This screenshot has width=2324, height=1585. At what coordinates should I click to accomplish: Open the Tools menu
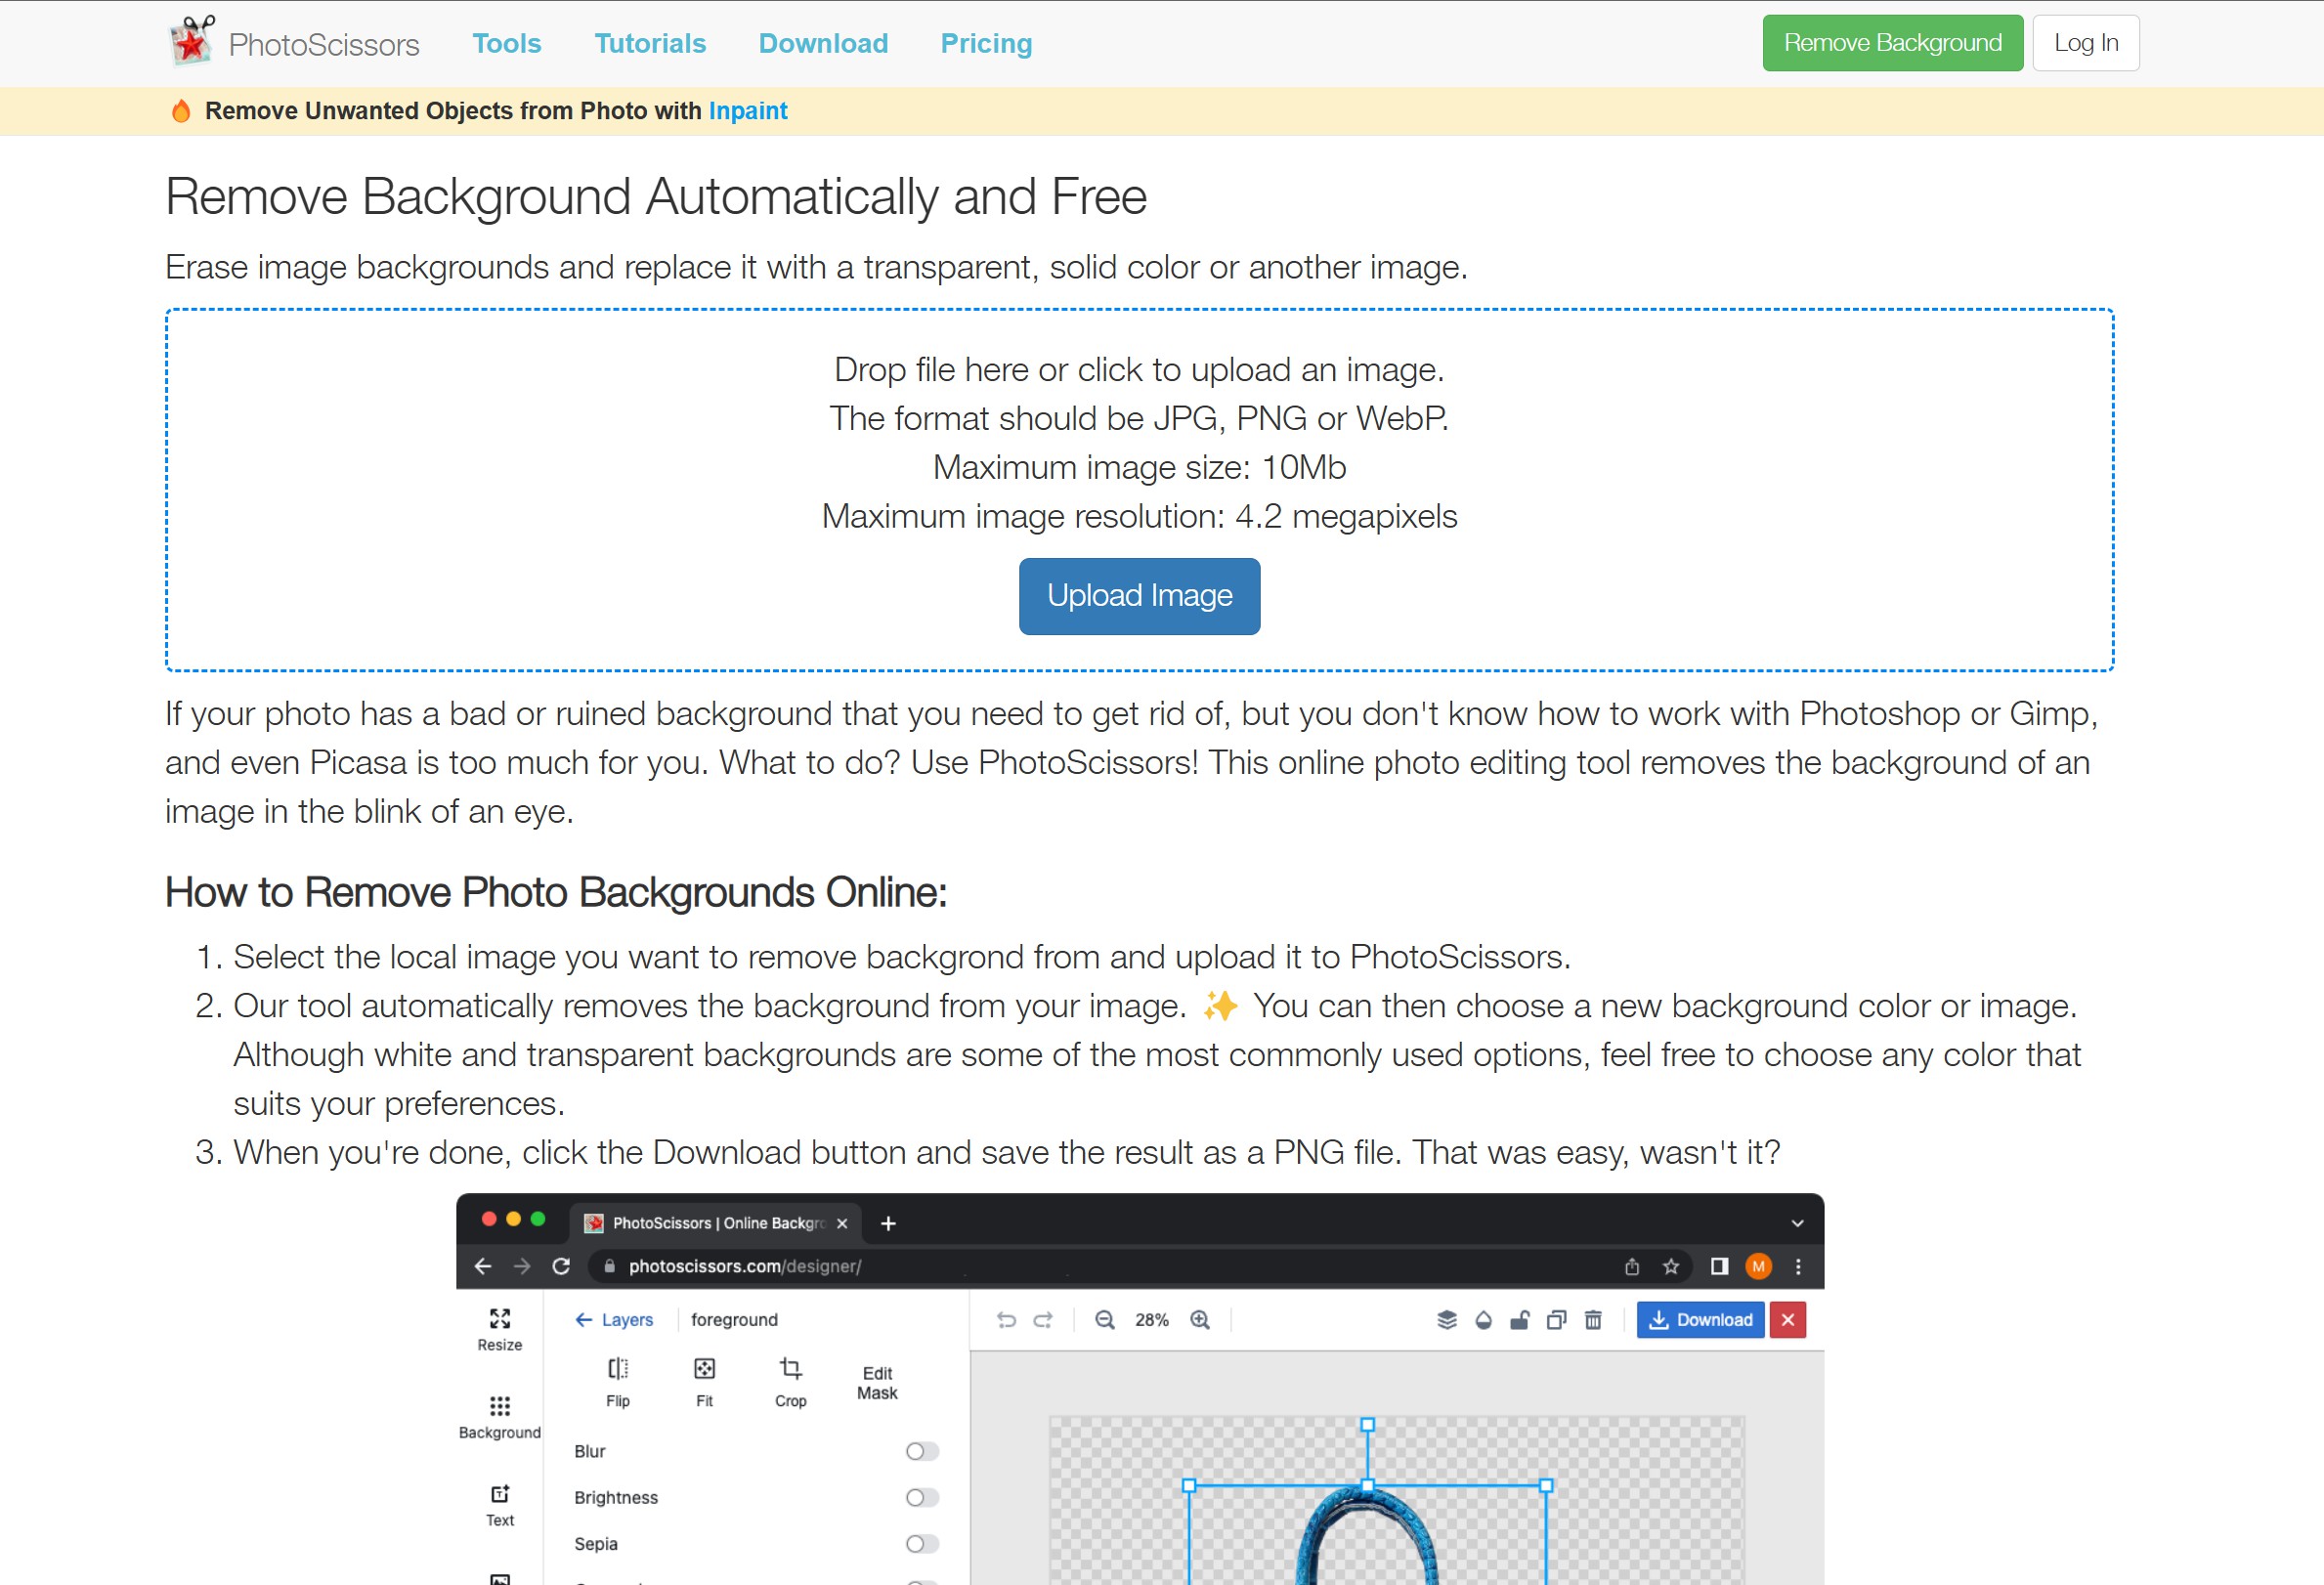click(507, 43)
